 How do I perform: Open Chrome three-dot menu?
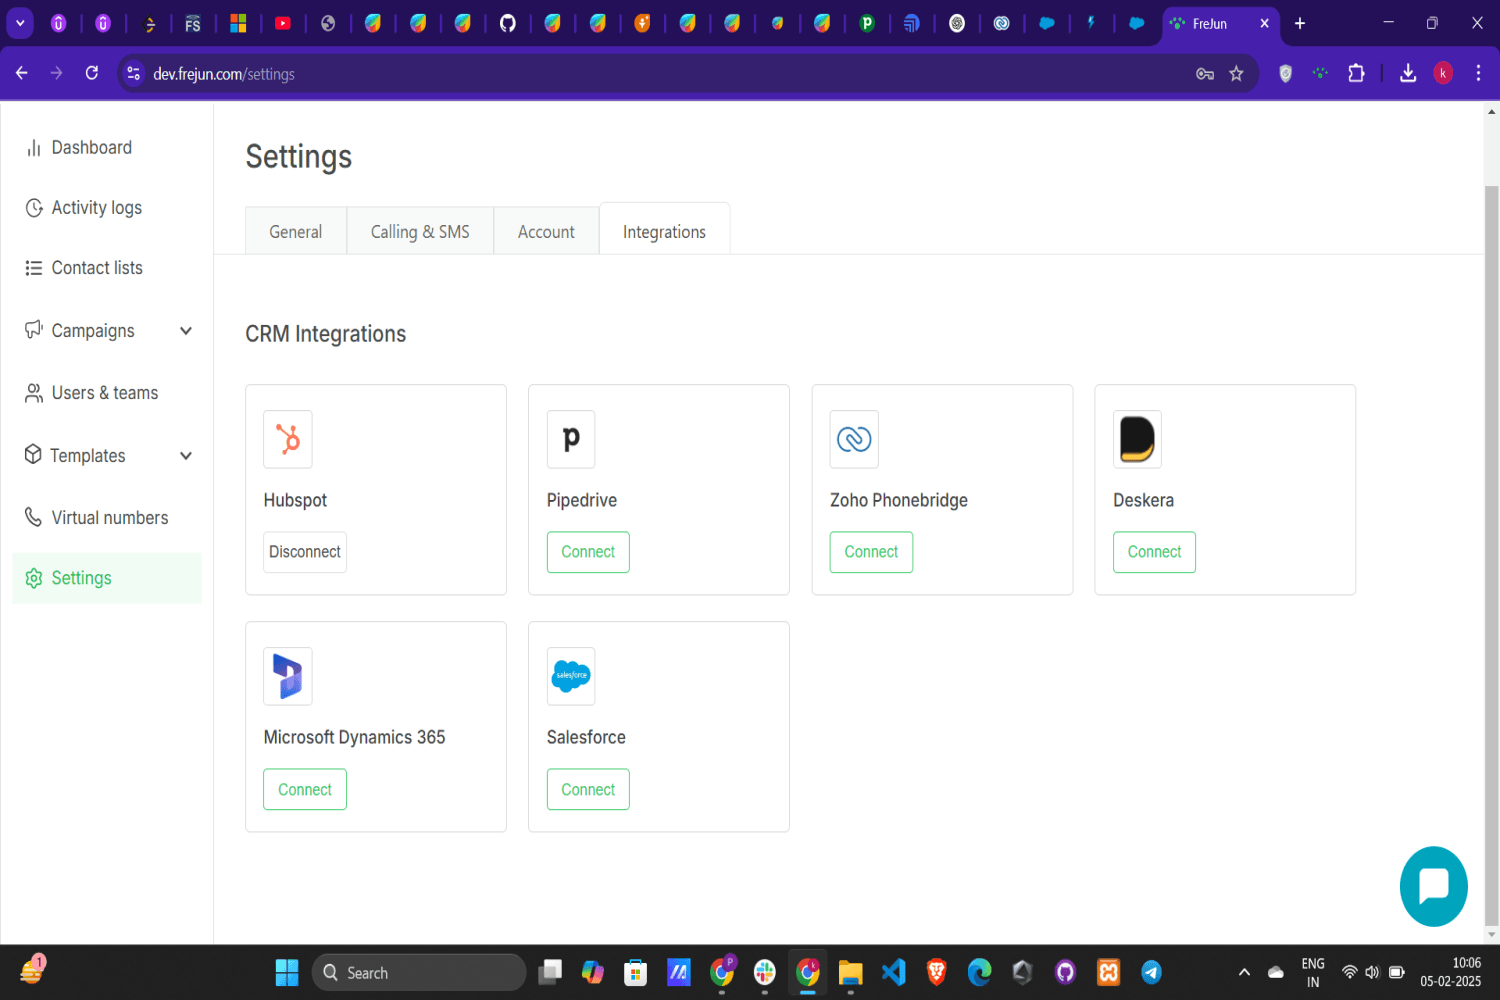pyautogui.click(x=1478, y=73)
